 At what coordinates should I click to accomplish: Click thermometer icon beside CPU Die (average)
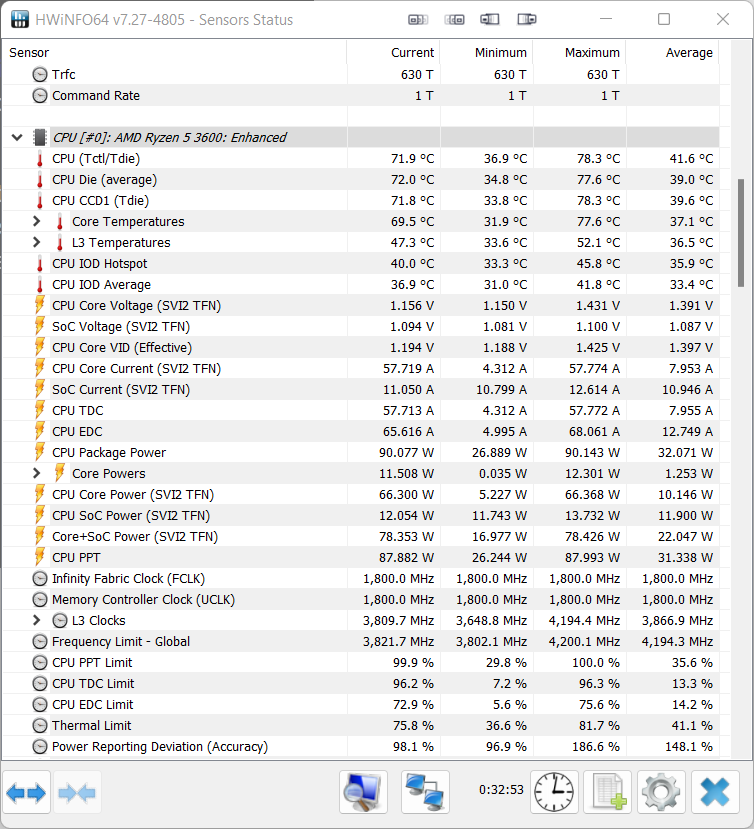(40, 180)
